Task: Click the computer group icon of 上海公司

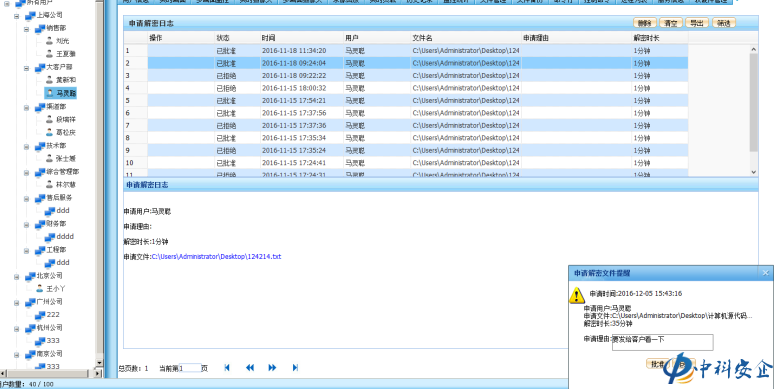Action: coord(30,16)
